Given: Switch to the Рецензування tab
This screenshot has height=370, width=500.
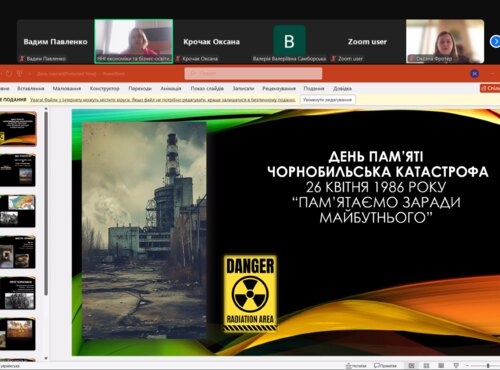Looking at the screenshot, I should pyautogui.click(x=279, y=88).
